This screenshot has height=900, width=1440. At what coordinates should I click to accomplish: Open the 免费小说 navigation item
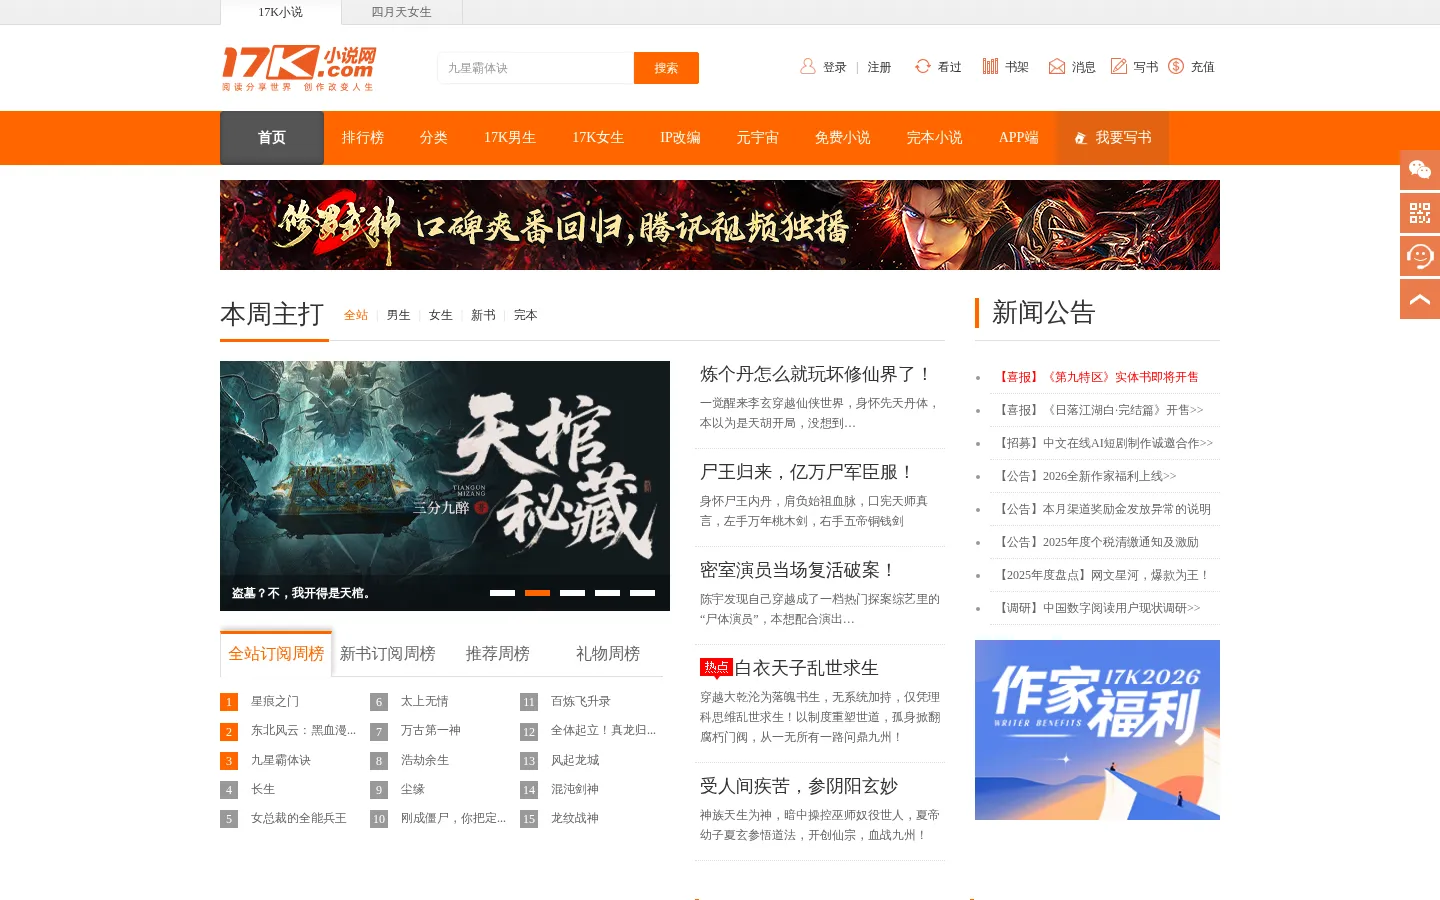pos(843,138)
